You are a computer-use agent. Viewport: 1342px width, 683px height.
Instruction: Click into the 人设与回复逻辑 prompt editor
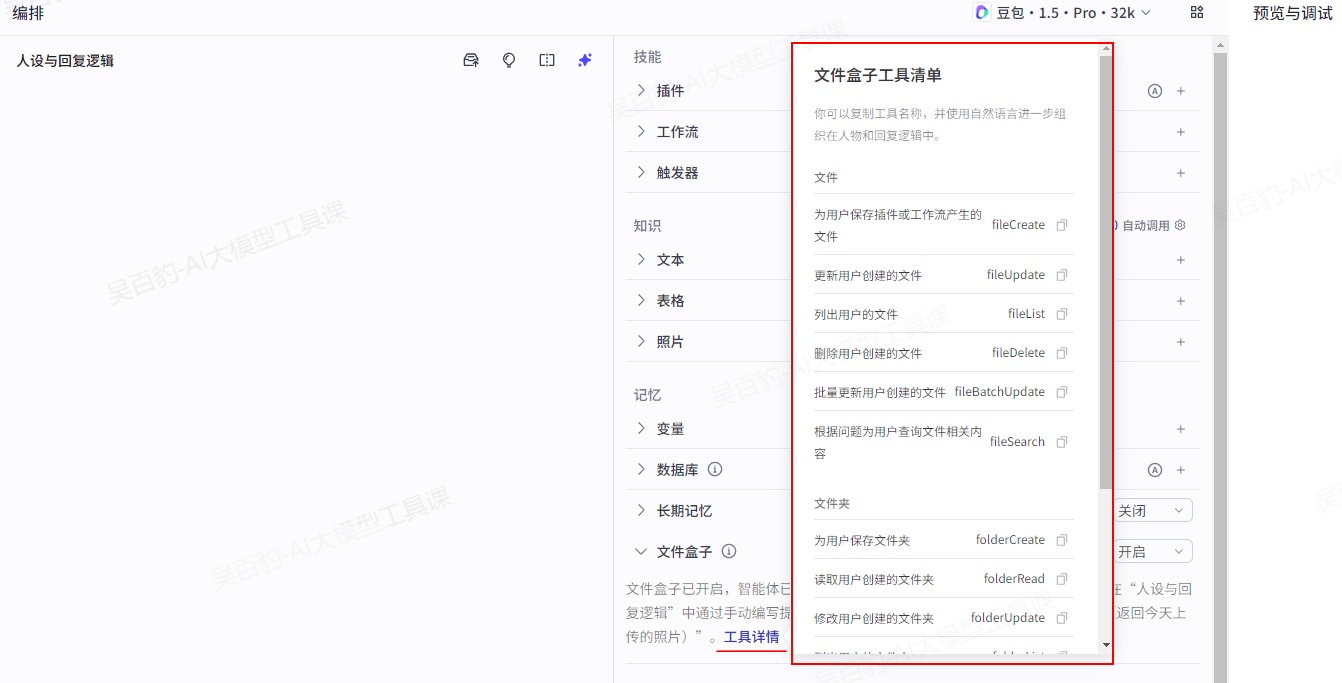(306, 380)
